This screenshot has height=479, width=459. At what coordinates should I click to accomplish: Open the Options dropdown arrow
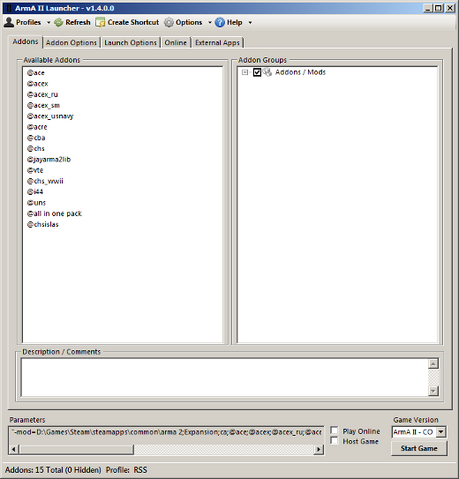[x=210, y=23]
